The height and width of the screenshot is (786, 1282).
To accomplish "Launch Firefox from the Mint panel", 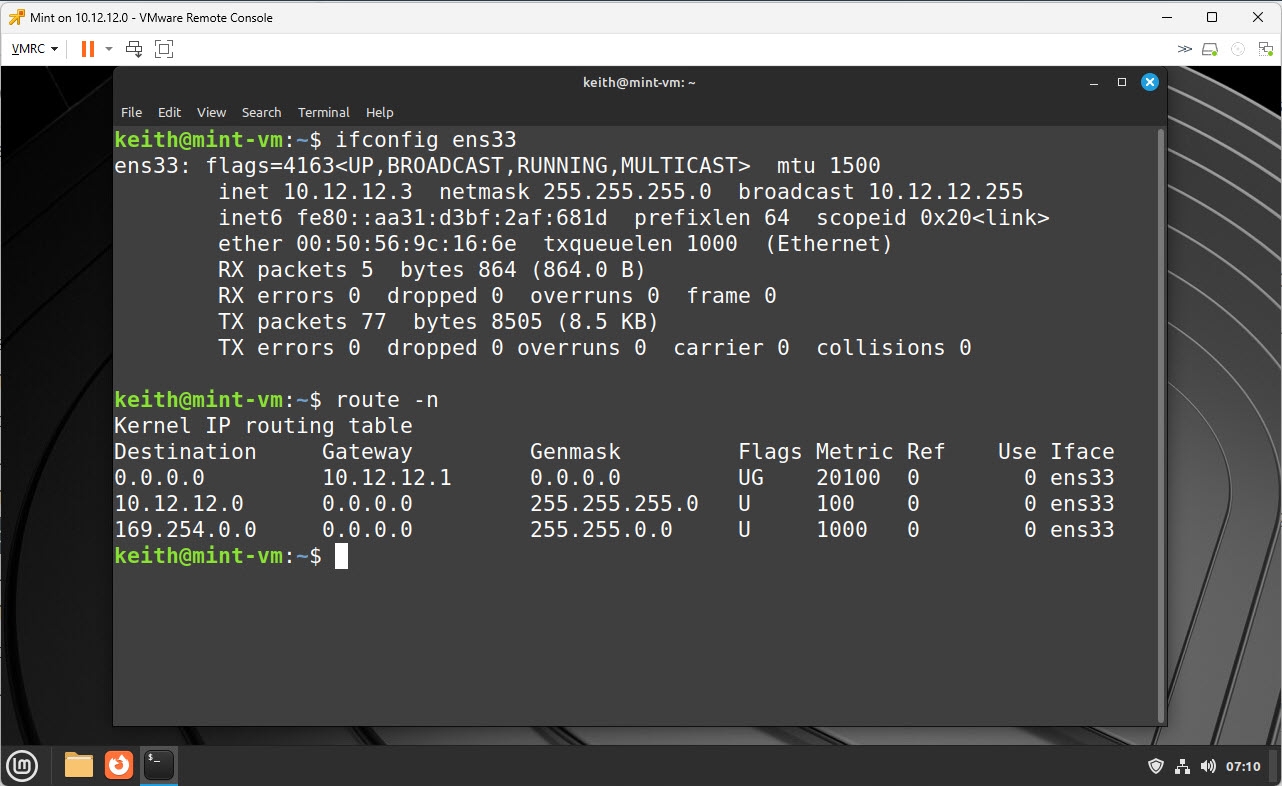I will pyautogui.click(x=119, y=766).
